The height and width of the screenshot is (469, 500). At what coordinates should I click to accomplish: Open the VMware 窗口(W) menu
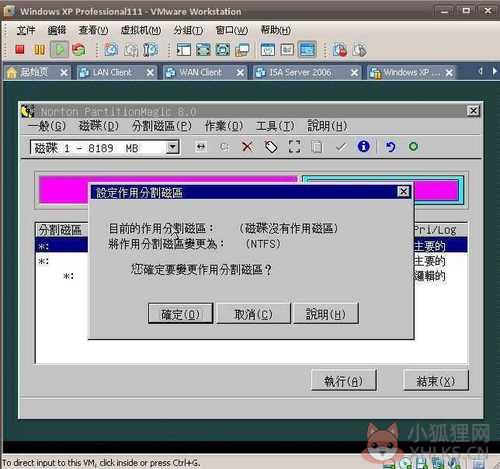click(232, 30)
